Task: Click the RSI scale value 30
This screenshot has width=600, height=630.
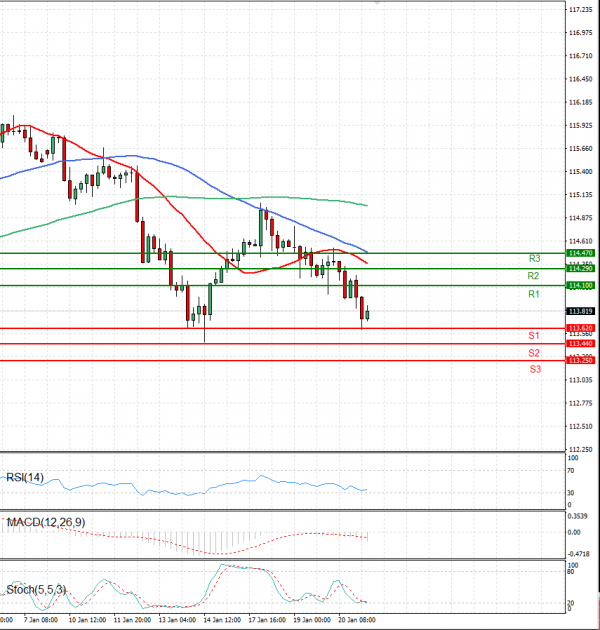Action: [571, 493]
